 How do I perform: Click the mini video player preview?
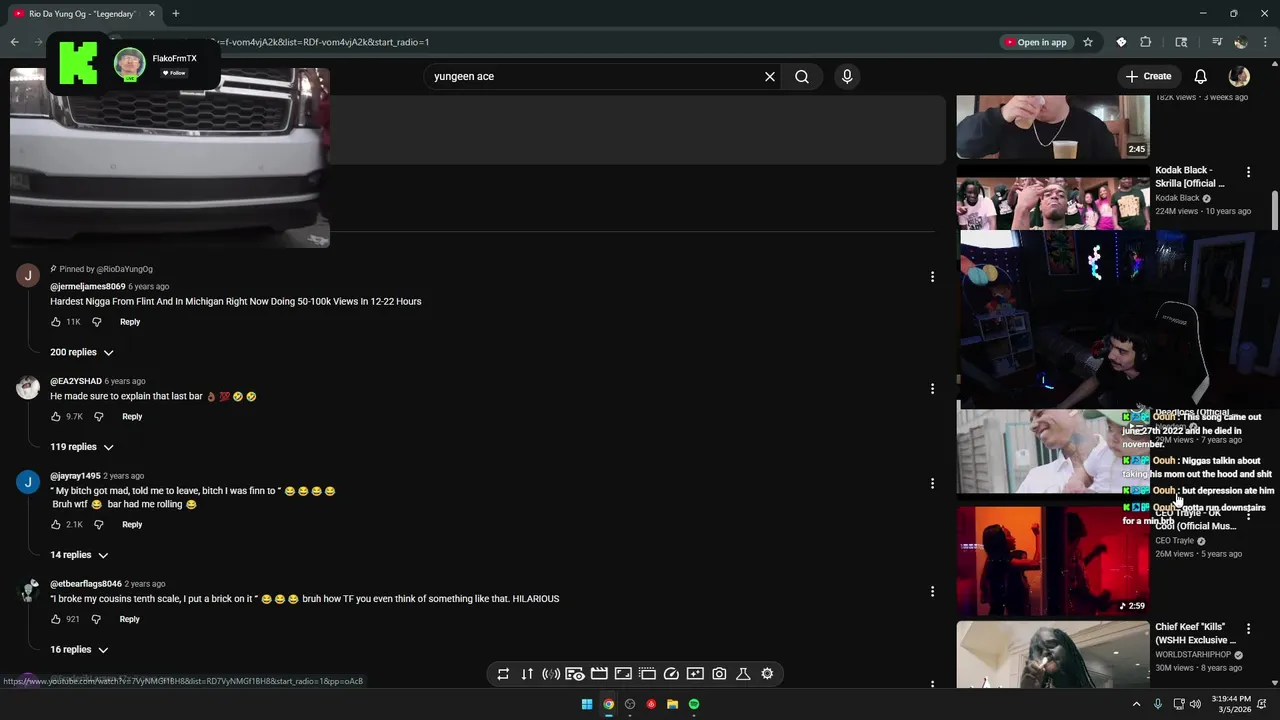pyautogui.click(x=170, y=157)
